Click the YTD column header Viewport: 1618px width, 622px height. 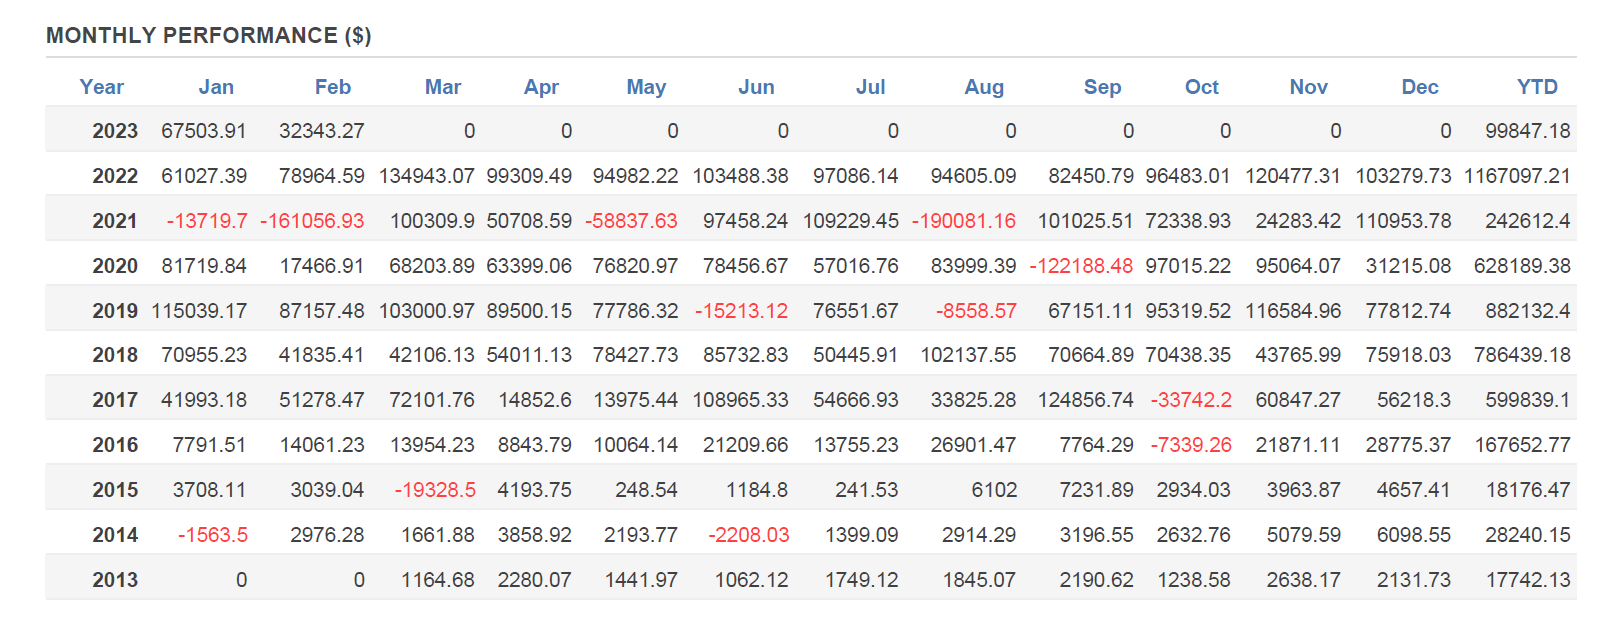click(1537, 87)
